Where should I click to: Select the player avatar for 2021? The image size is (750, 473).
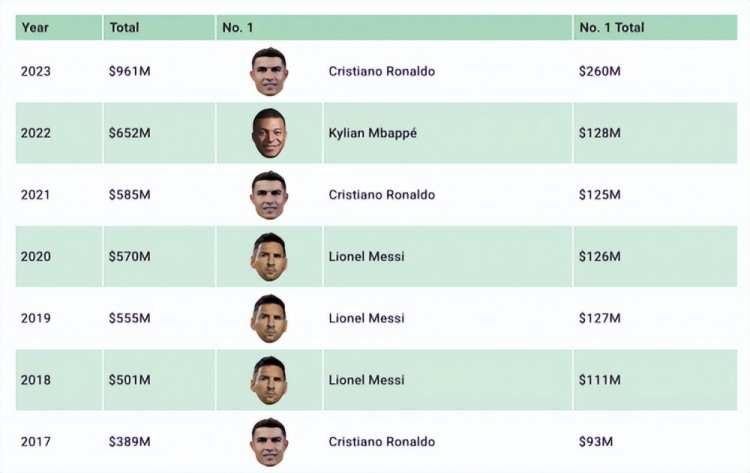click(269, 195)
